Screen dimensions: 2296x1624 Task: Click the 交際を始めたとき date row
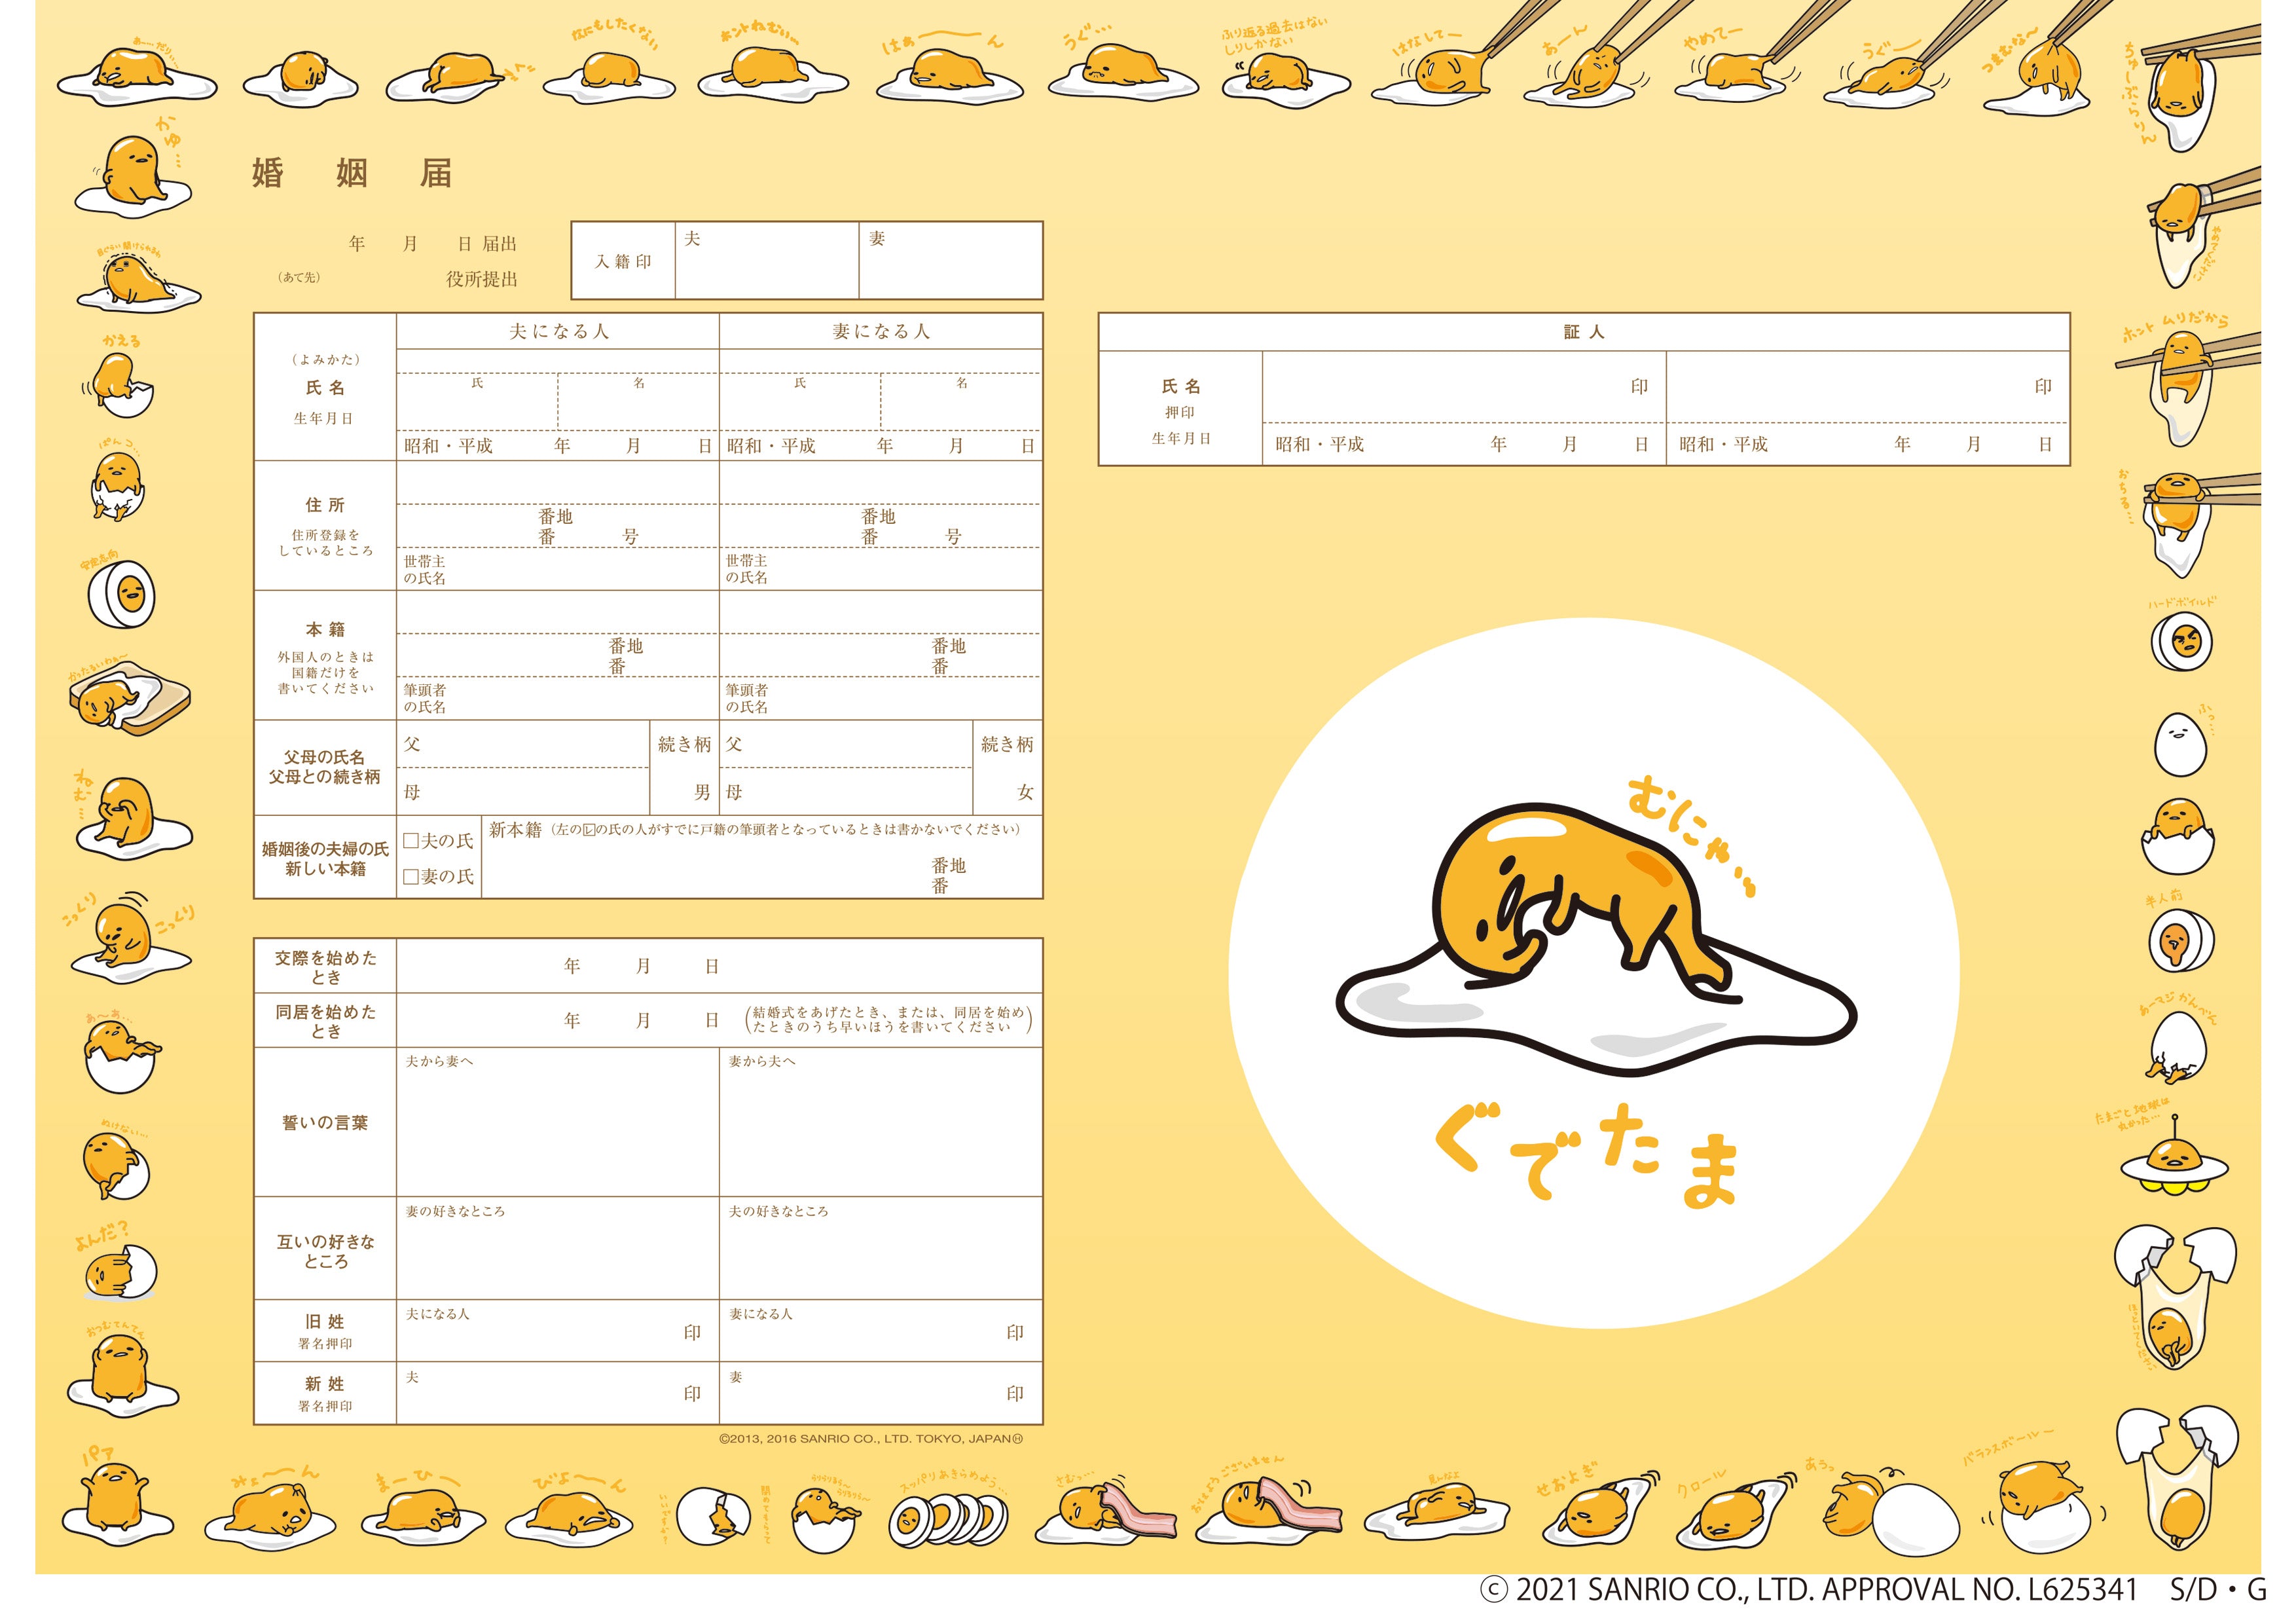(x=718, y=966)
